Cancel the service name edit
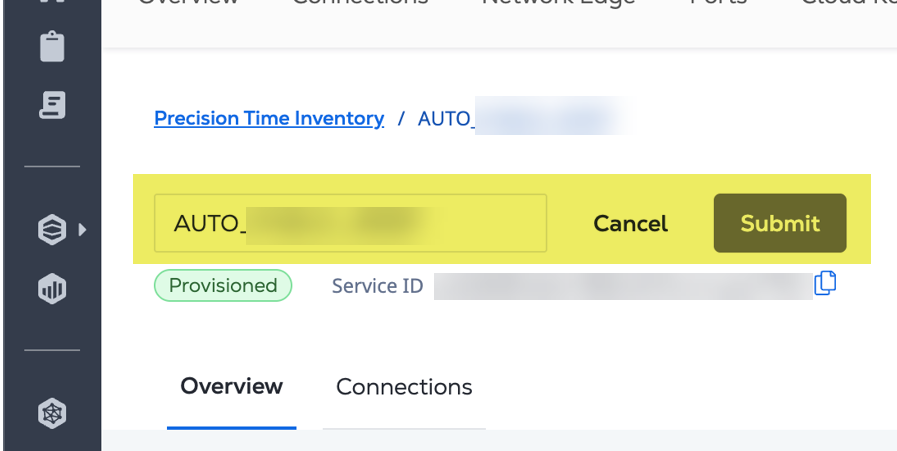 (630, 223)
